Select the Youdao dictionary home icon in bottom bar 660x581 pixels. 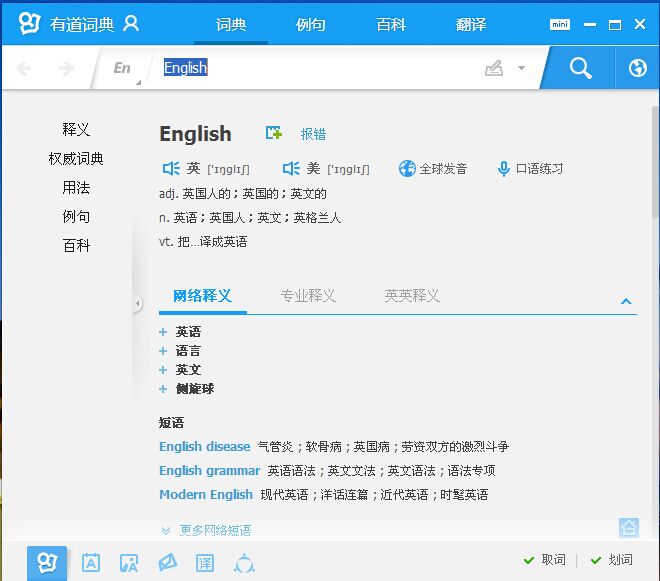tap(47, 563)
